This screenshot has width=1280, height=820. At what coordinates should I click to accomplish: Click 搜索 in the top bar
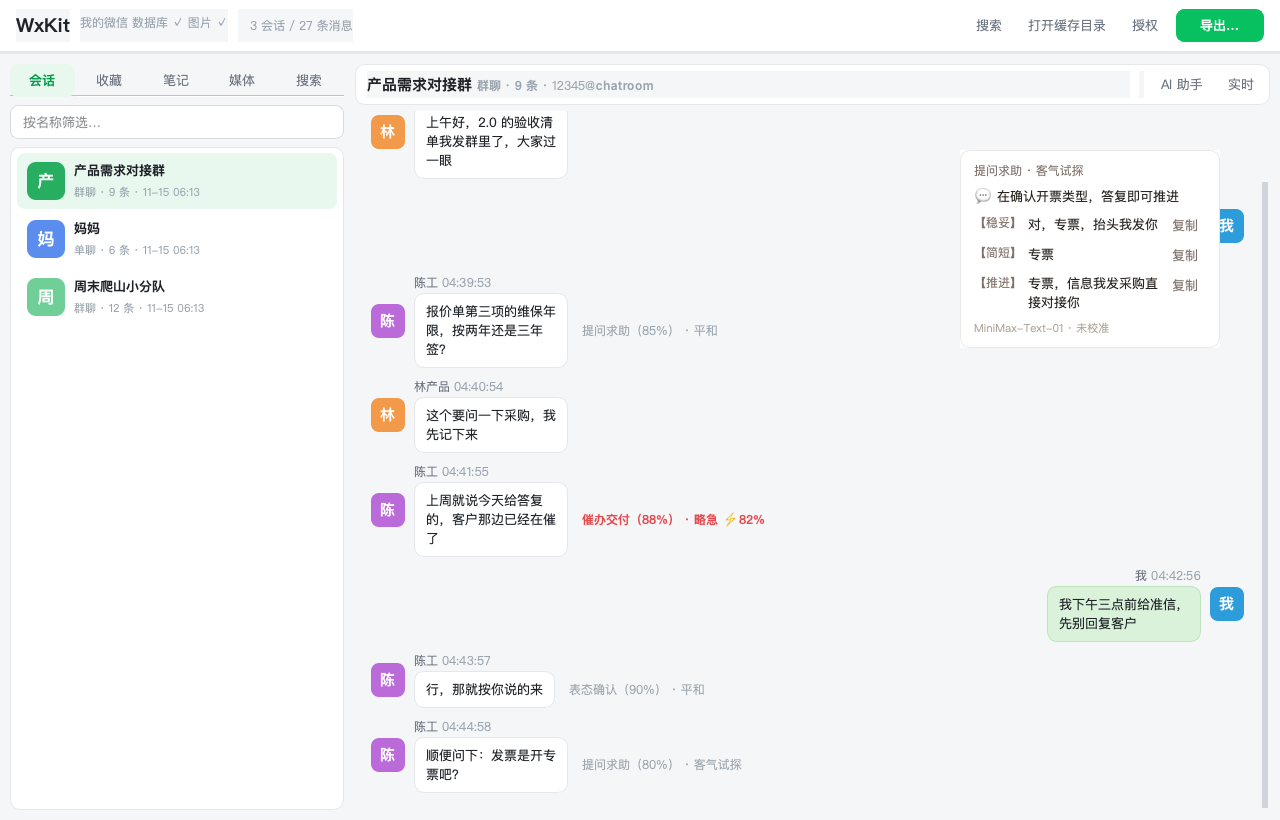pos(989,26)
